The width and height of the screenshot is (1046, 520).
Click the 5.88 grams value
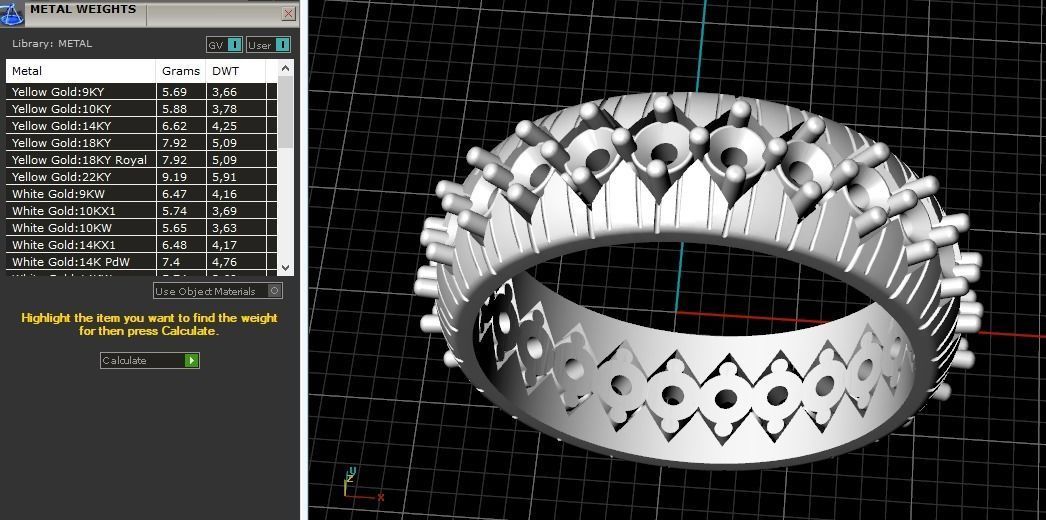[x=174, y=109]
